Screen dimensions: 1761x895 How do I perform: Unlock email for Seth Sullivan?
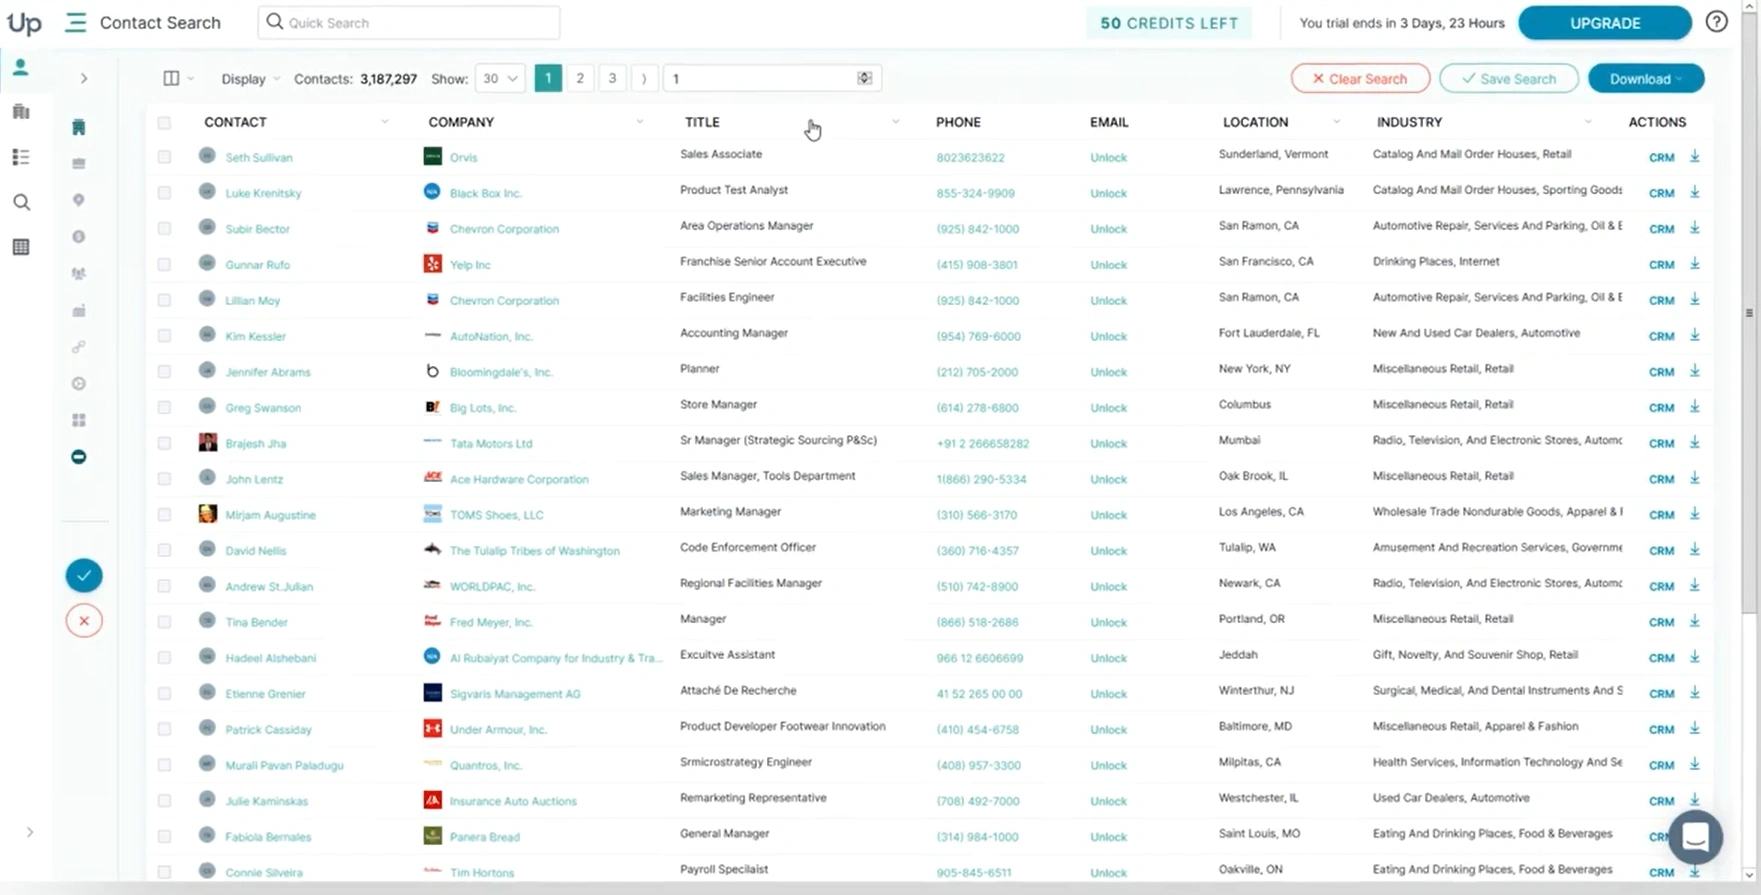click(1108, 157)
